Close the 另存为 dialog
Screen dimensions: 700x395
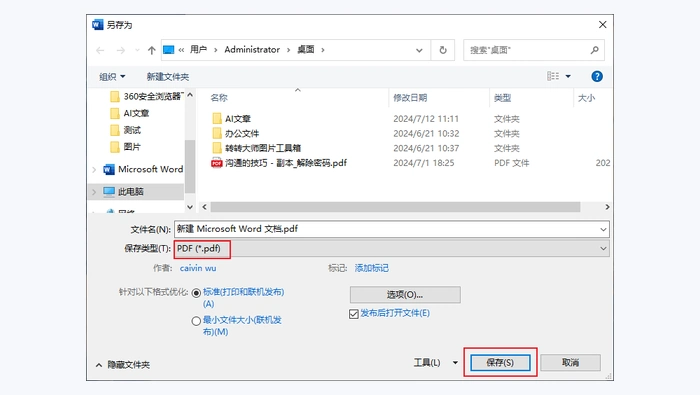pos(603,25)
